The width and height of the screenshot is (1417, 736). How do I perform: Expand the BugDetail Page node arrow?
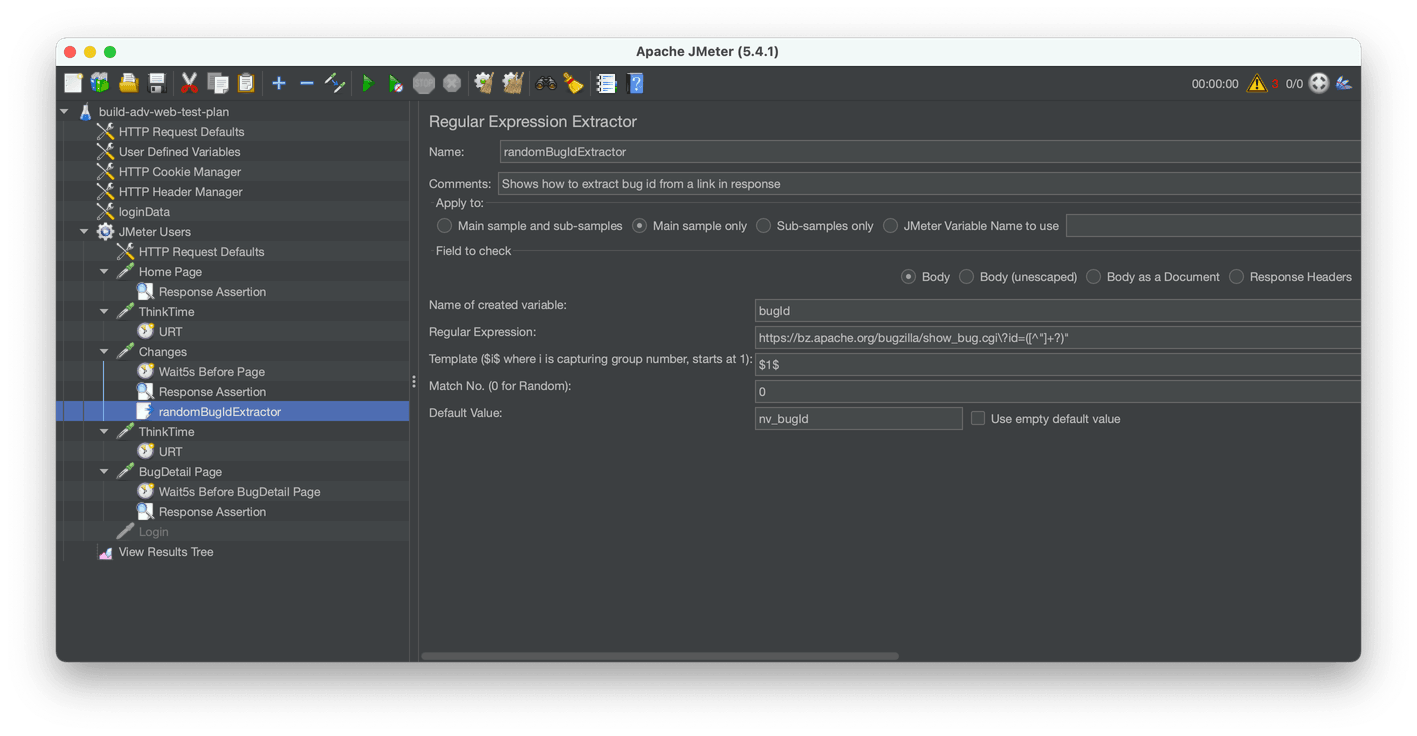104,471
